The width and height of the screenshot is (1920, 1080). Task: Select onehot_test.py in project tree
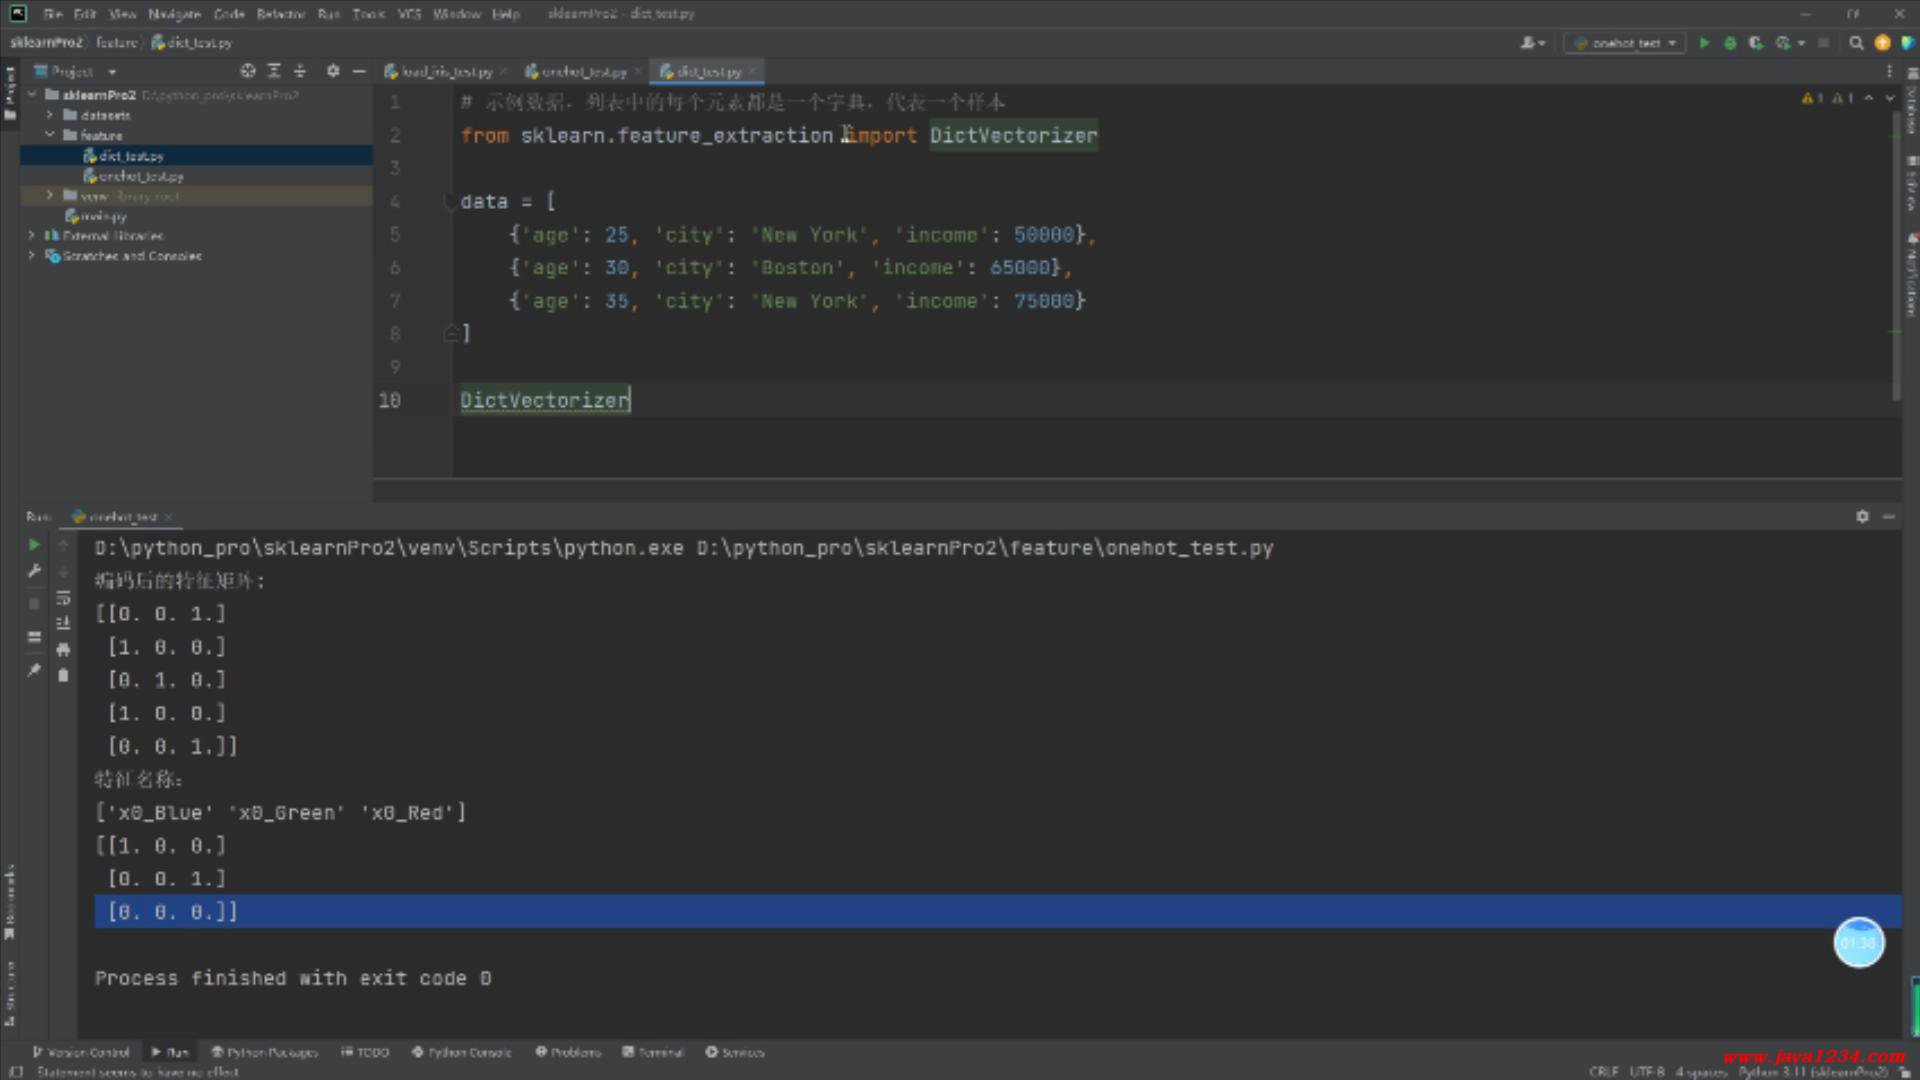pos(140,176)
